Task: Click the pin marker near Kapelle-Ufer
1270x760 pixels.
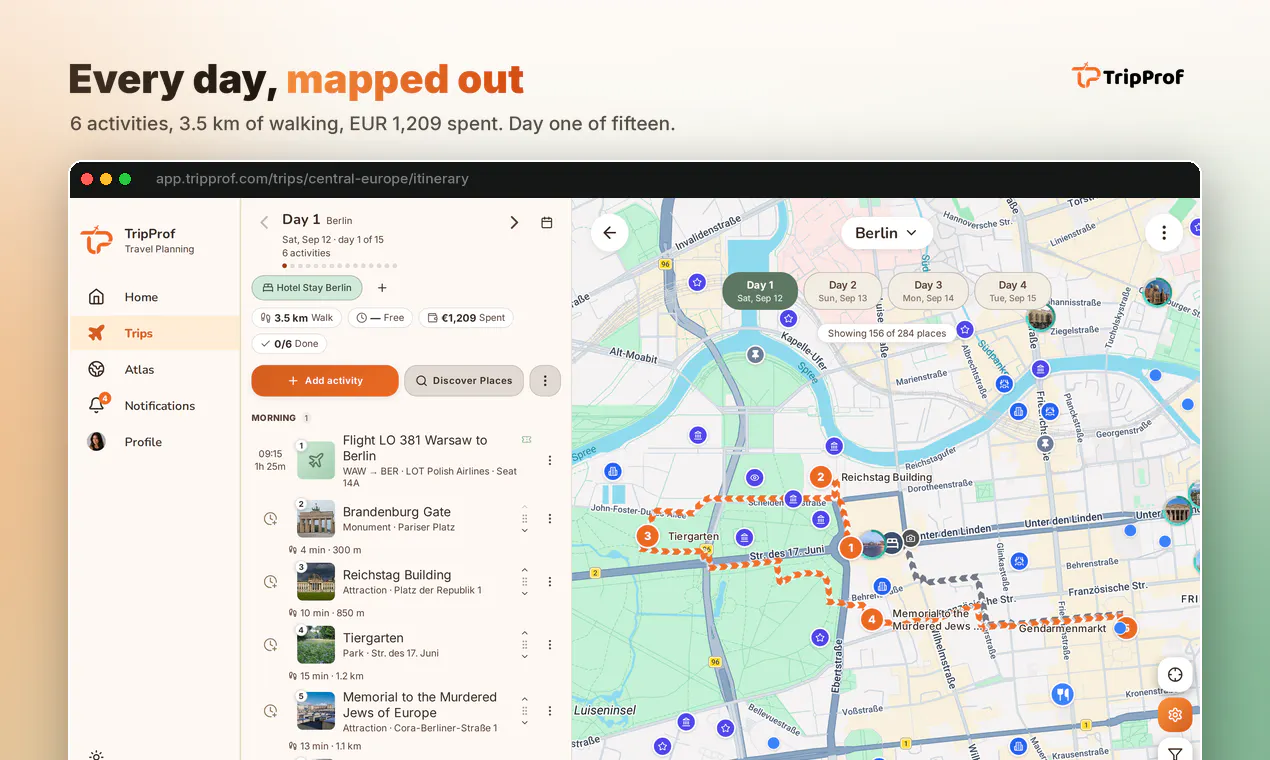Action: click(x=755, y=354)
